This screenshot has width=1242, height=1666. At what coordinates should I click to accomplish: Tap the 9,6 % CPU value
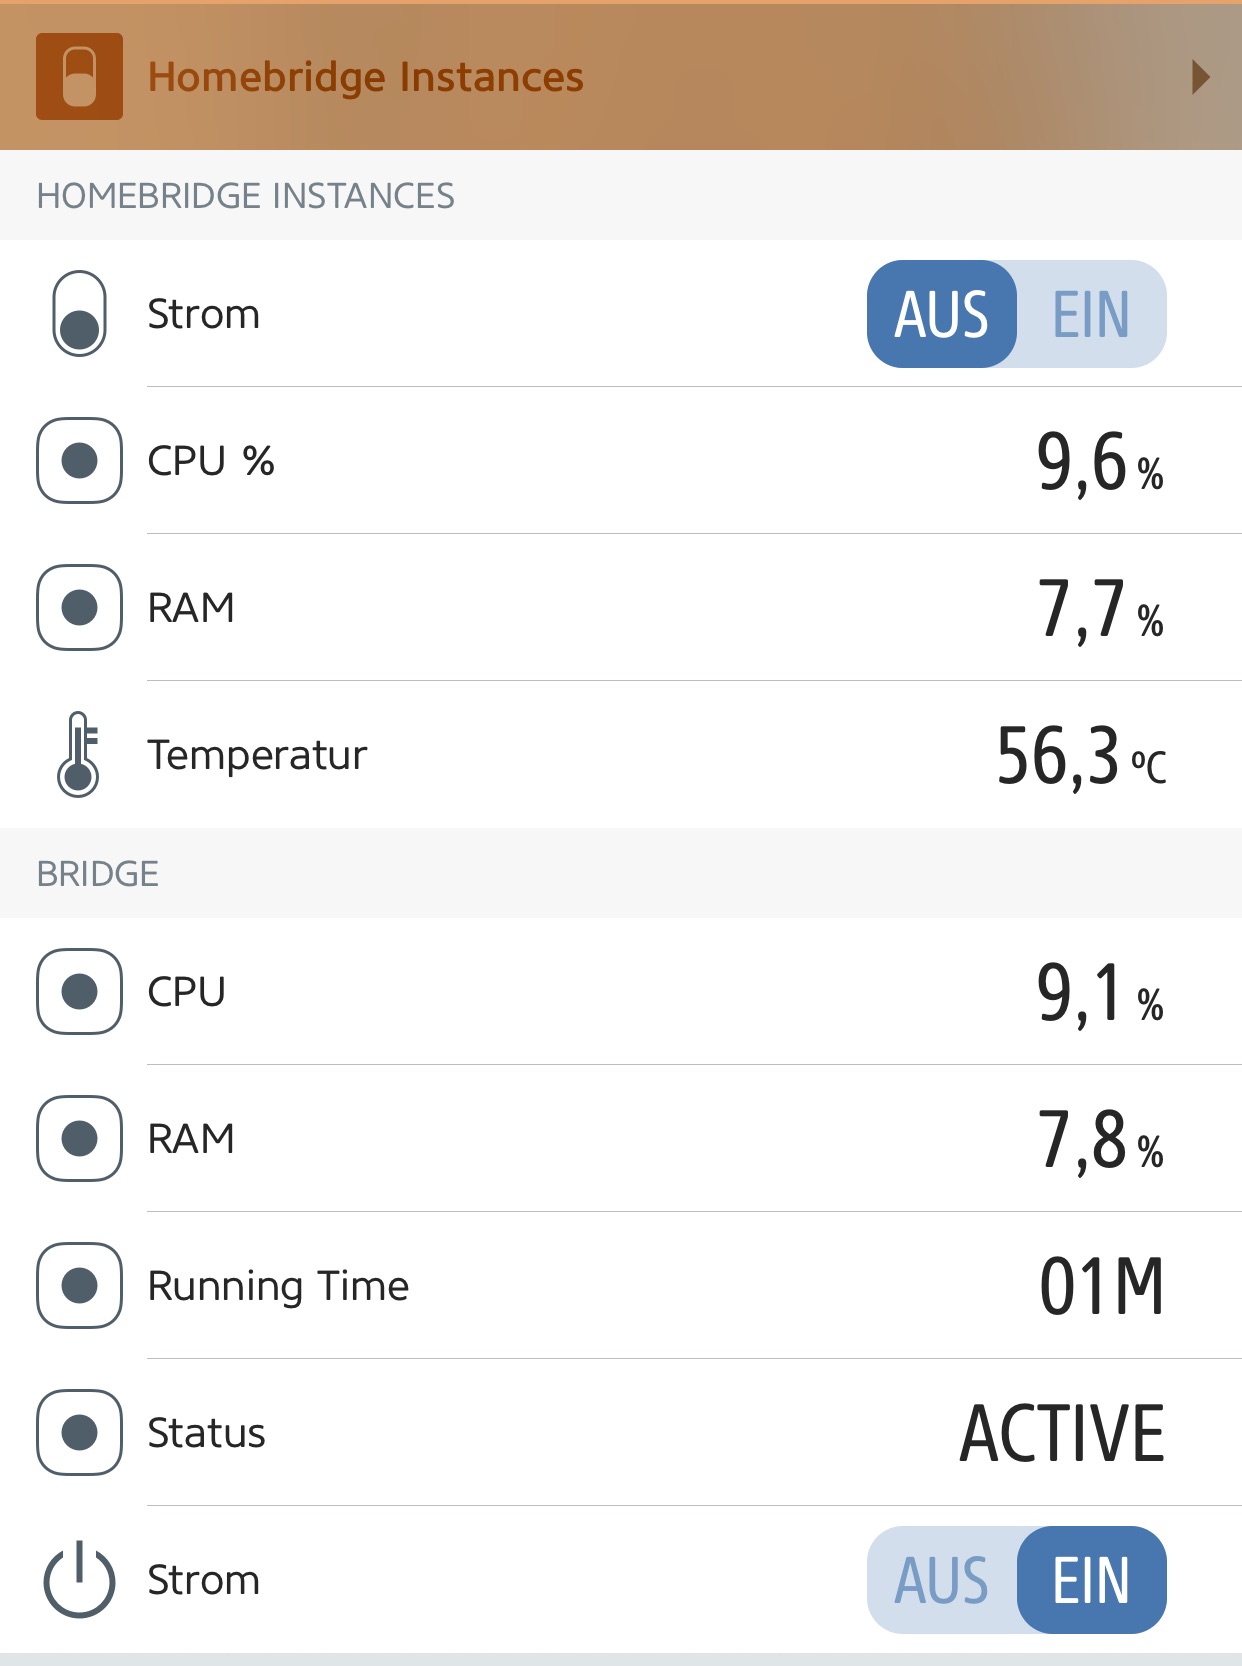point(1100,462)
